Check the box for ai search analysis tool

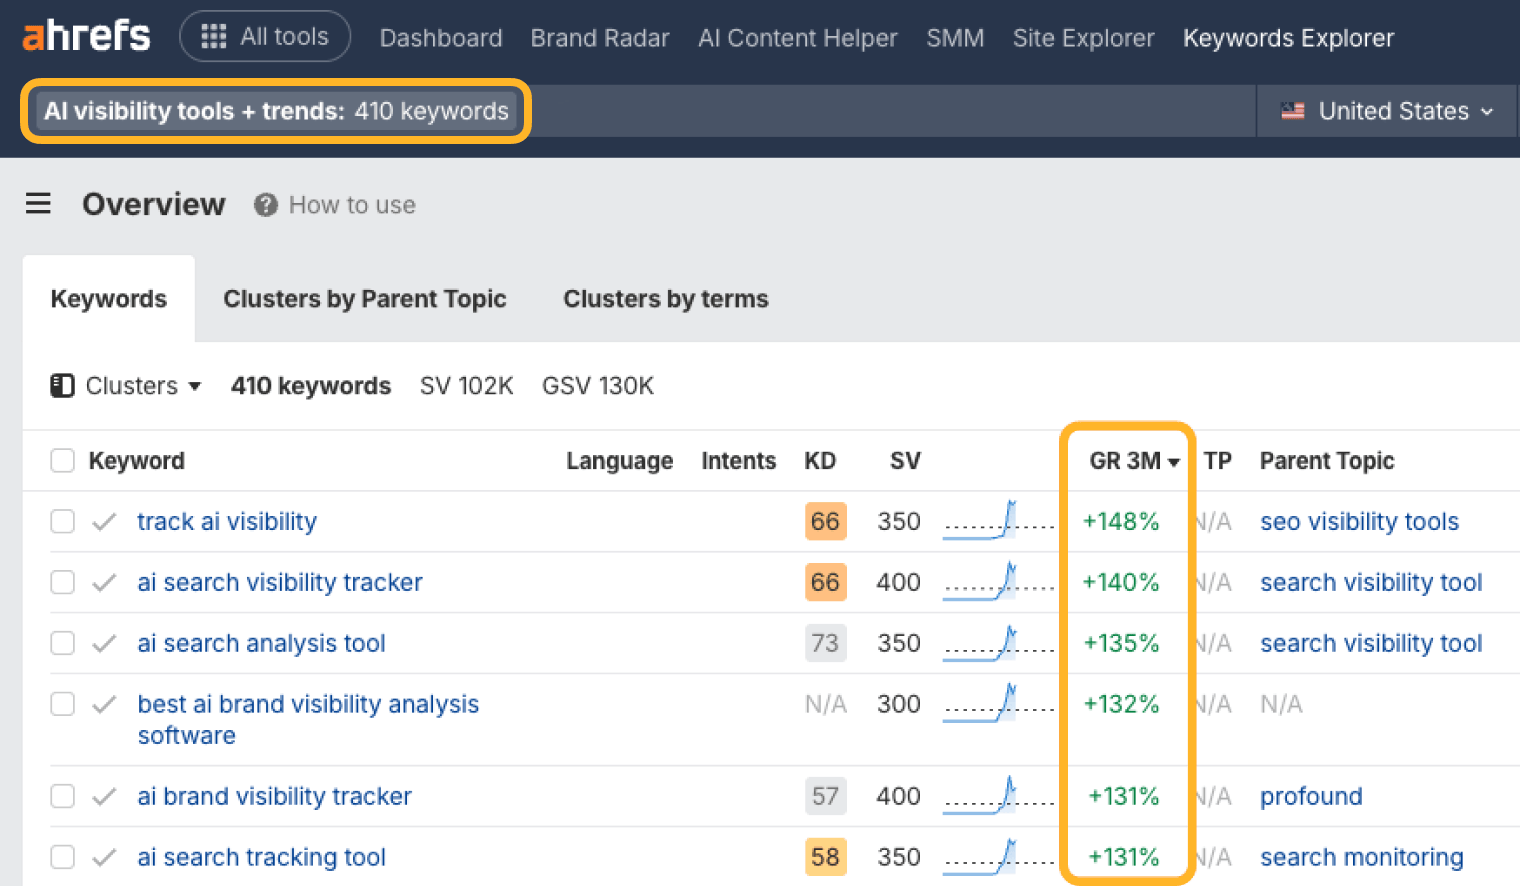(x=63, y=644)
